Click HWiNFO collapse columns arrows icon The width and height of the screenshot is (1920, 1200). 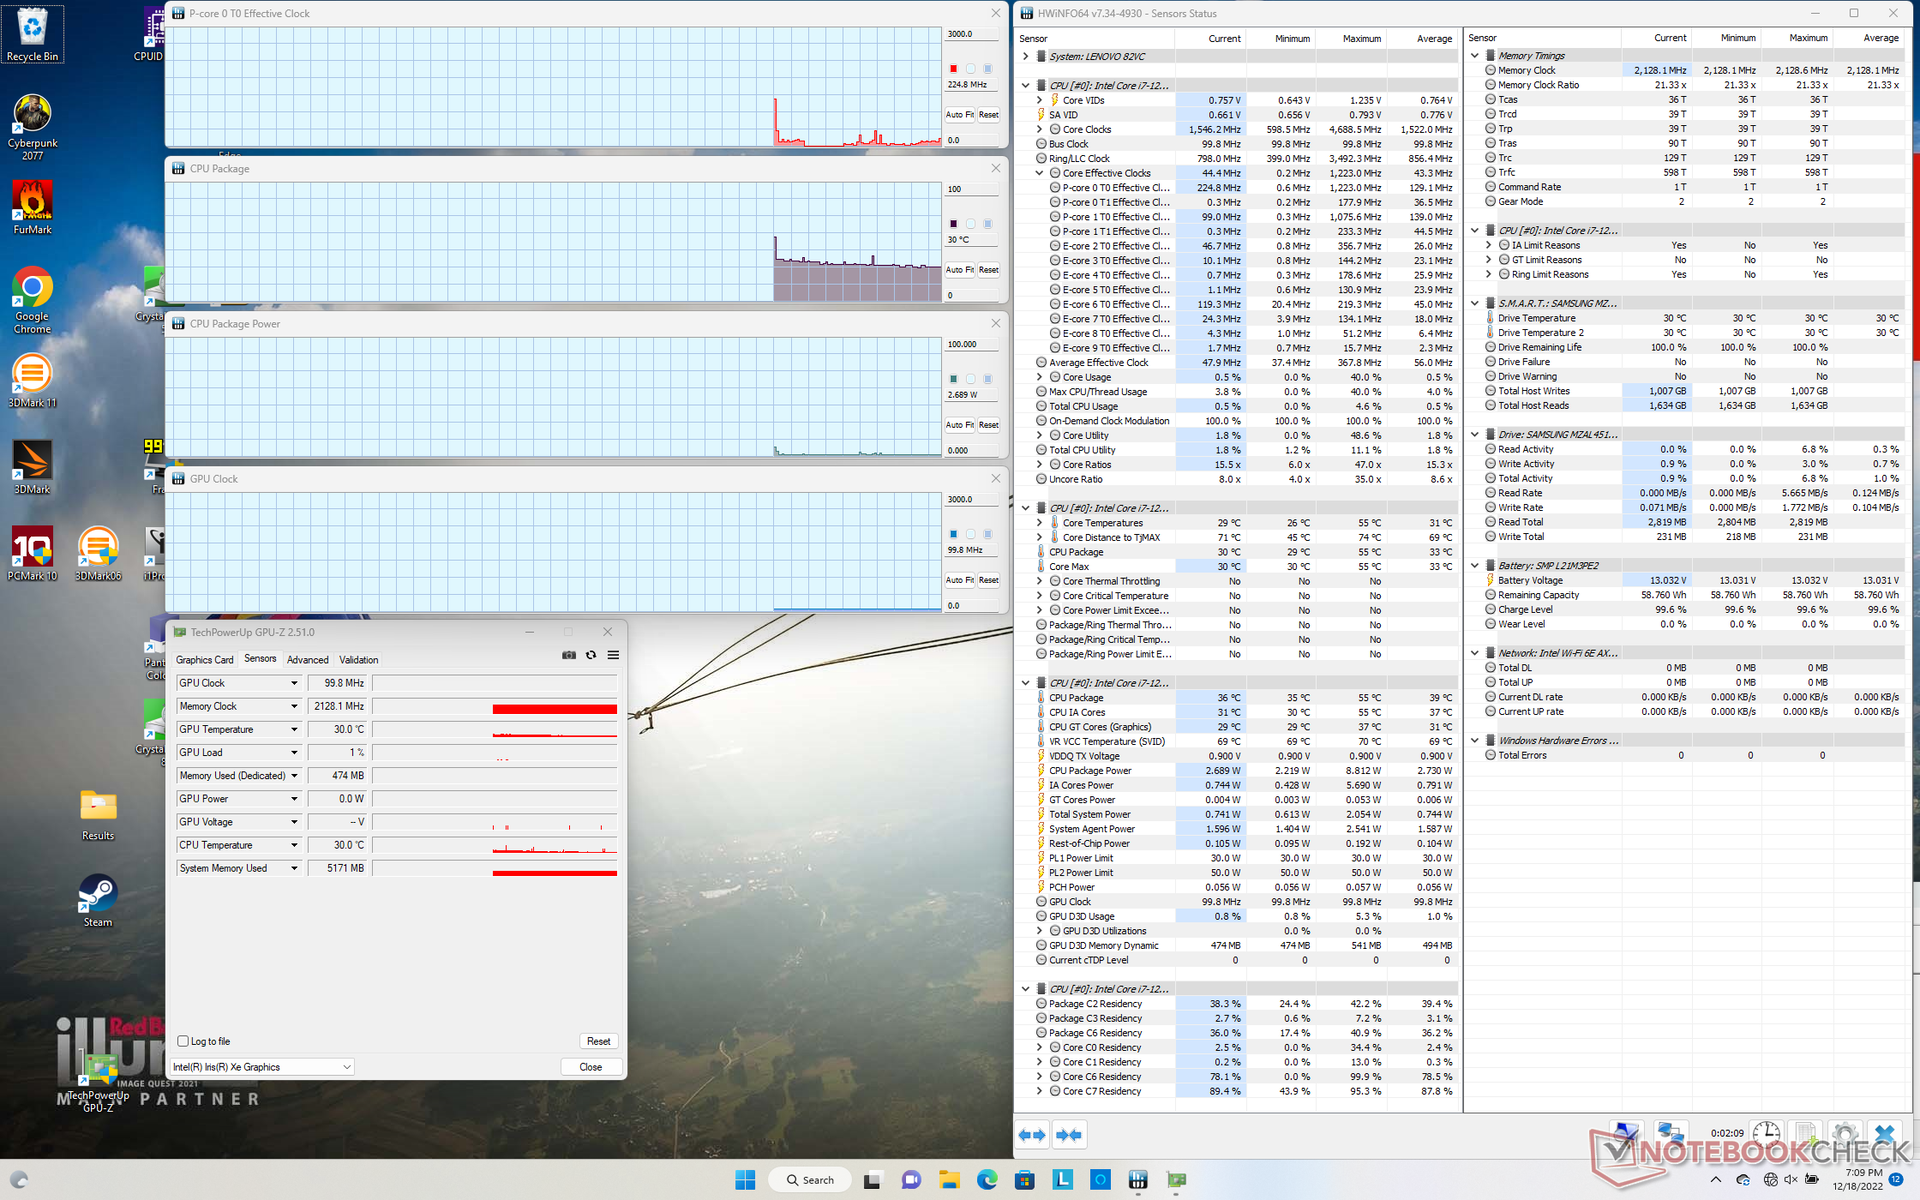pos(1068,1135)
